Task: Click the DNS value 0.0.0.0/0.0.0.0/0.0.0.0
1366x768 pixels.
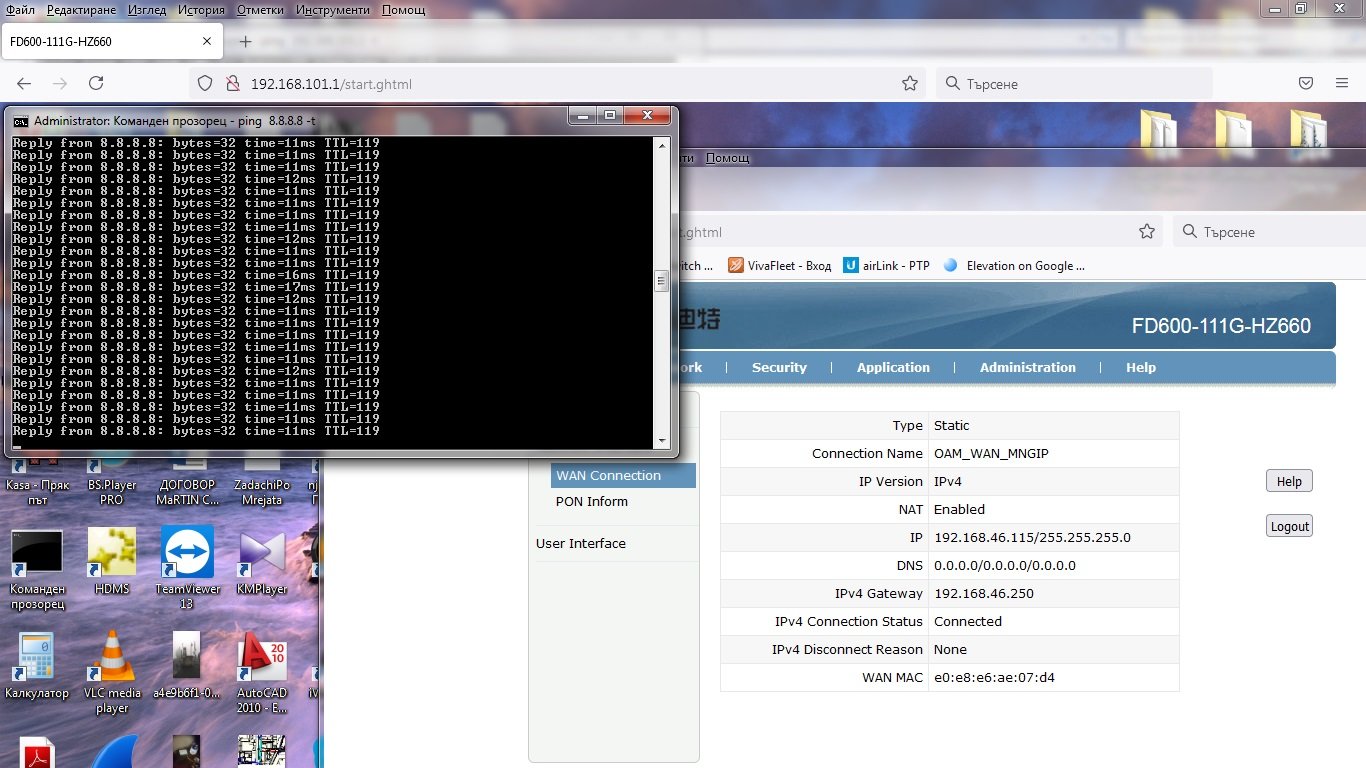Action: point(1005,565)
